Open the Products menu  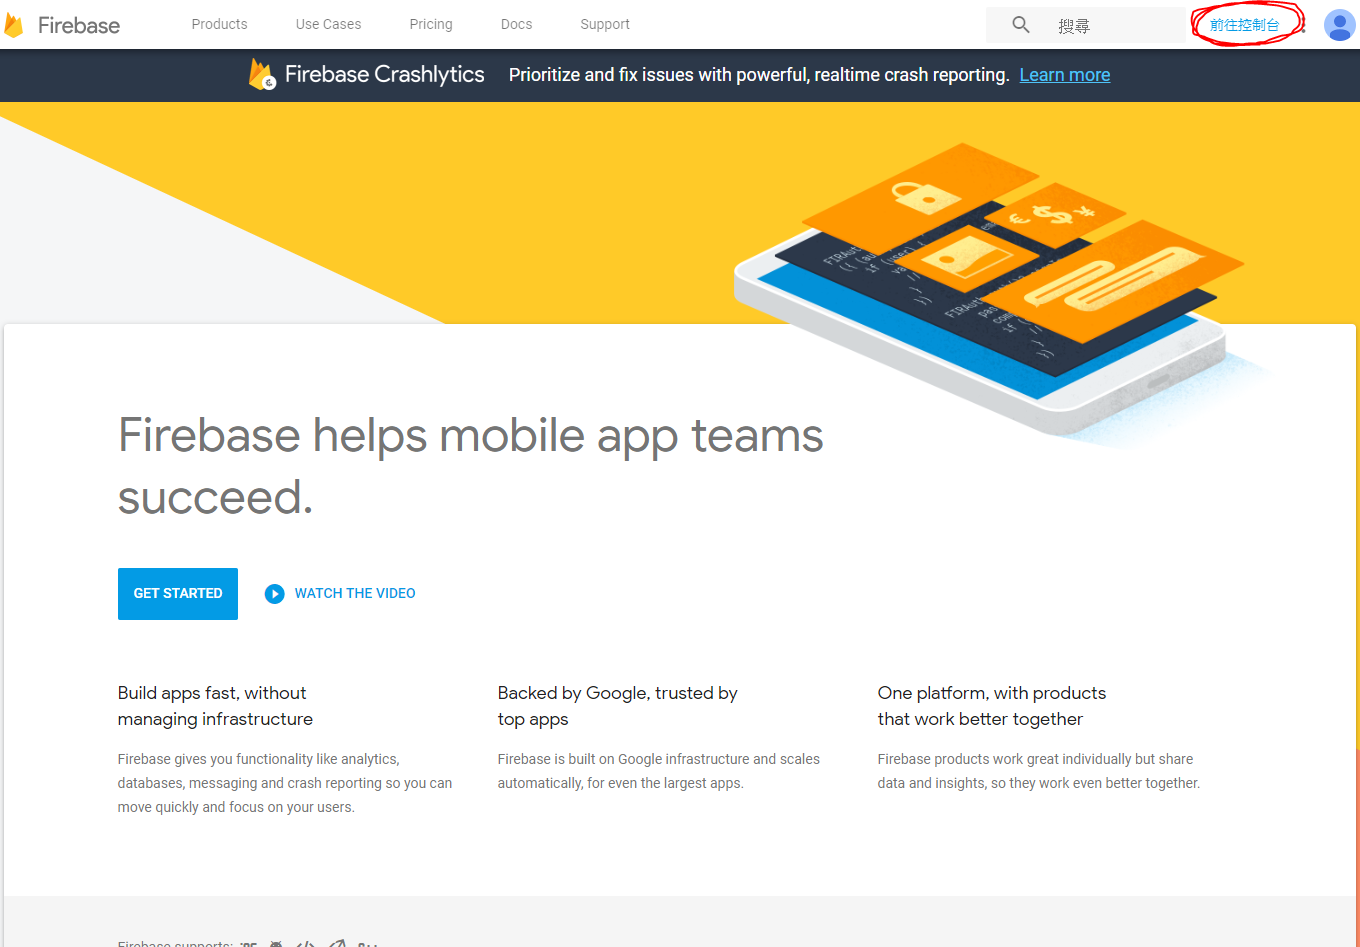pos(219,24)
